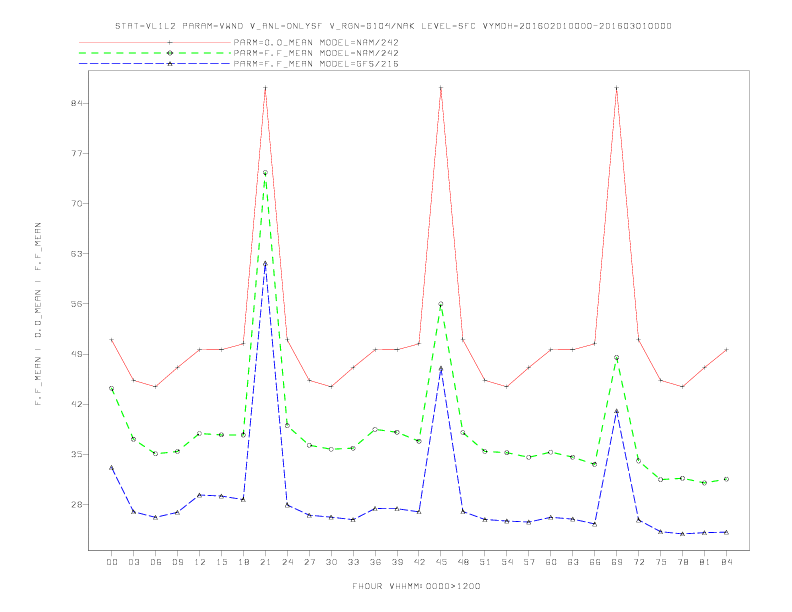Click the y-axis tick label 56
792x612 pixels.
(x=76, y=303)
